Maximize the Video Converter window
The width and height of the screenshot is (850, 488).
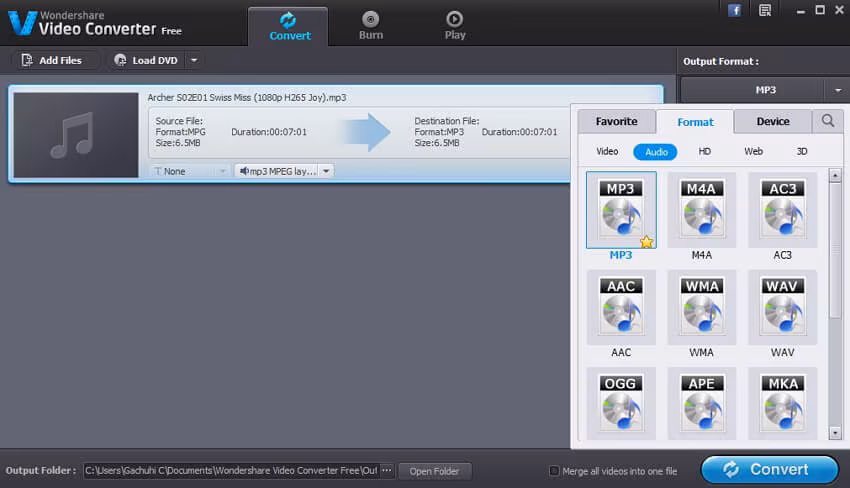pyautogui.click(x=820, y=10)
